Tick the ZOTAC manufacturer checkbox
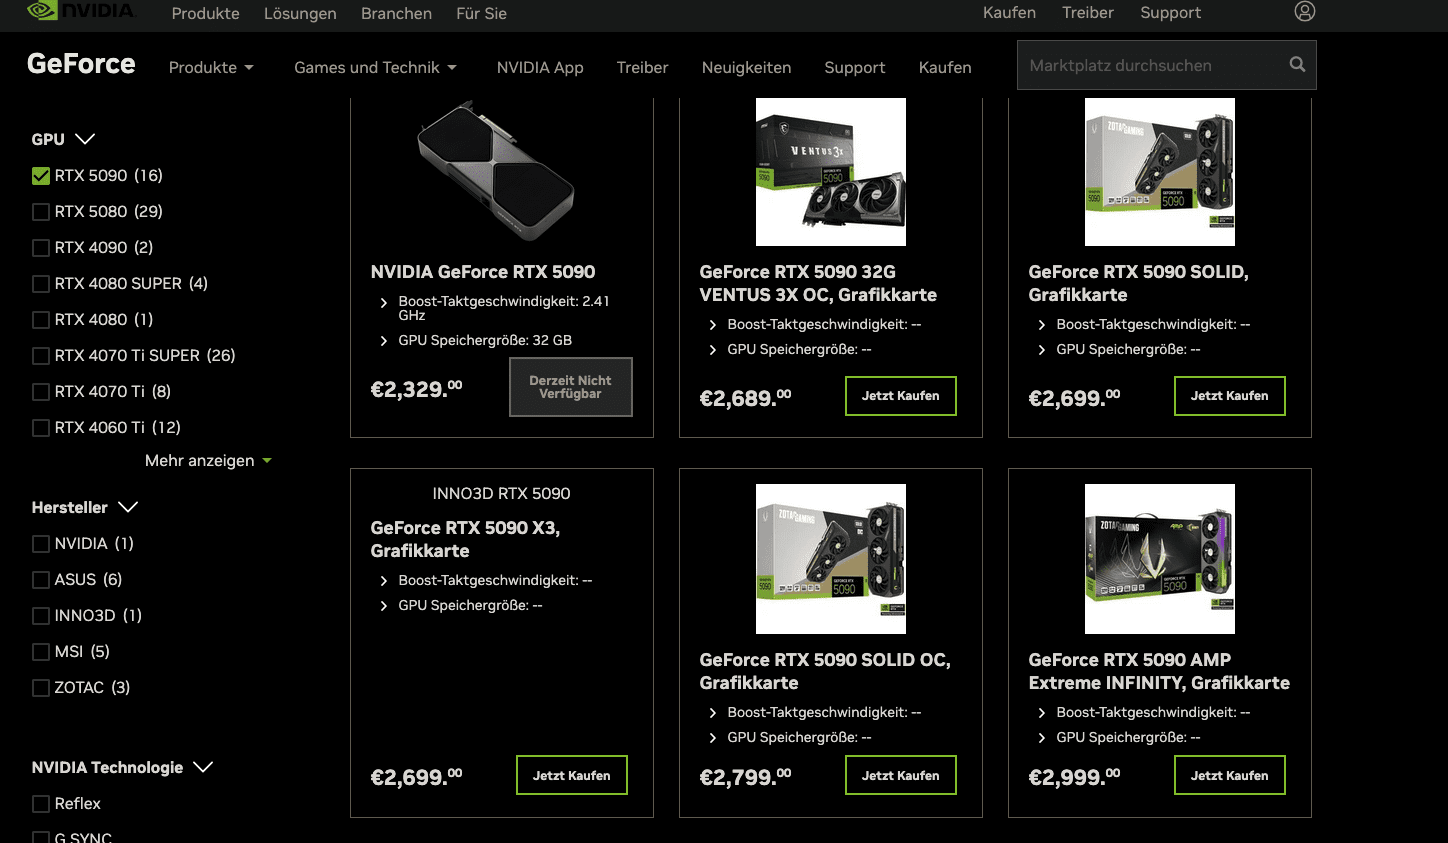Image resolution: width=1448 pixels, height=843 pixels. pos(41,688)
